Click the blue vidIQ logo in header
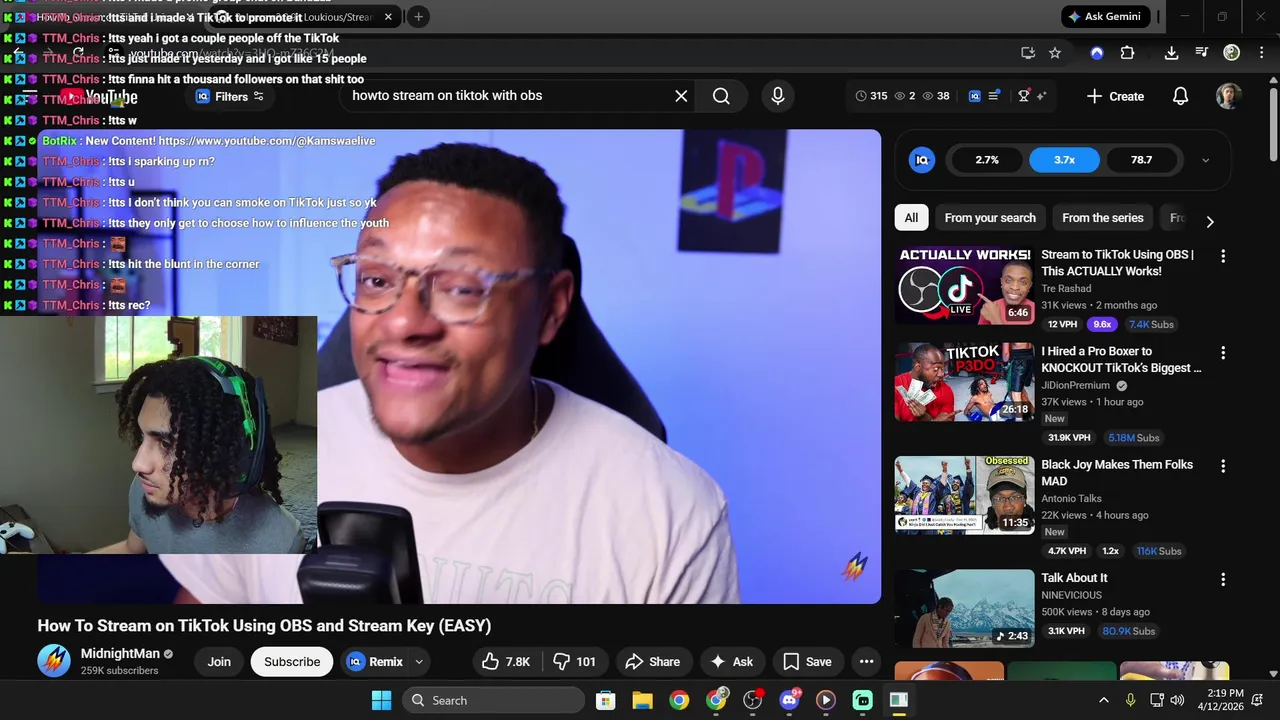This screenshot has height=720, width=1280. click(x=975, y=96)
